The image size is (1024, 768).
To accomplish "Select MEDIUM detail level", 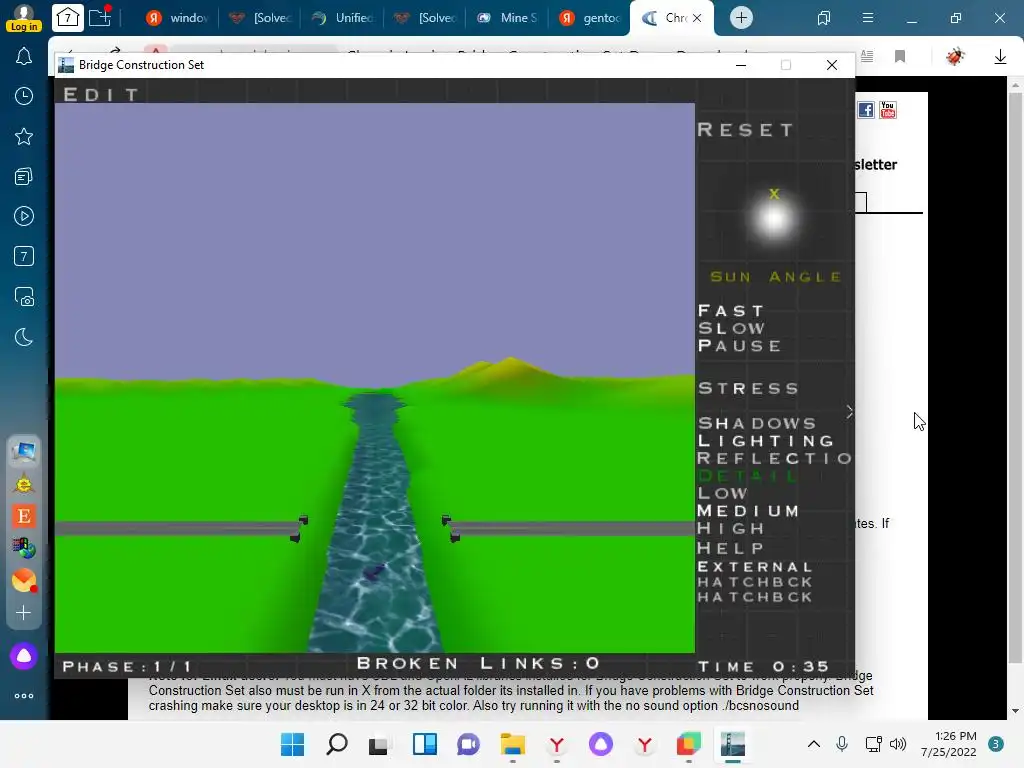I will click(x=748, y=511).
